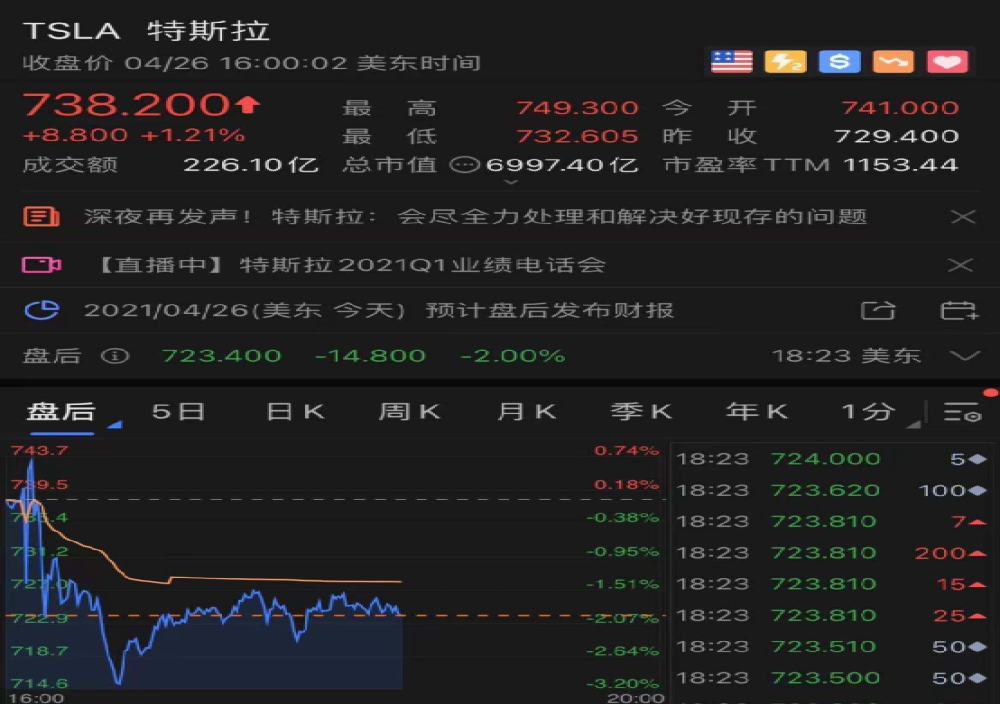Tap the TSLA 特斯拉 stock title
The width and height of the screenshot is (1000, 704).
146,31
